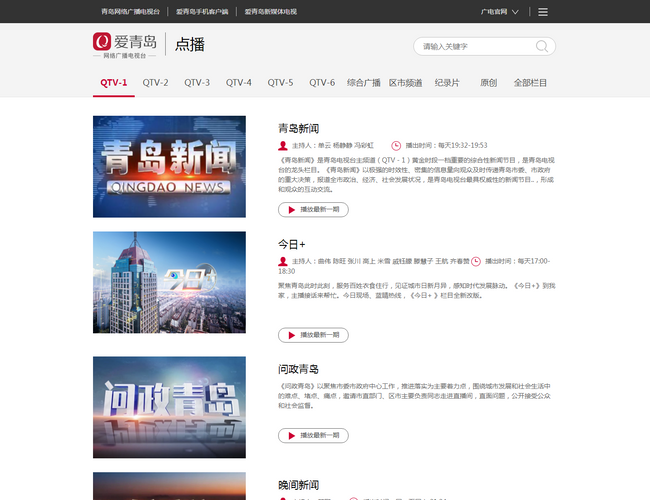The height and width of the screenshot is (500, 650).
Task: Open the 综合广播 tab
Action: 364,83
